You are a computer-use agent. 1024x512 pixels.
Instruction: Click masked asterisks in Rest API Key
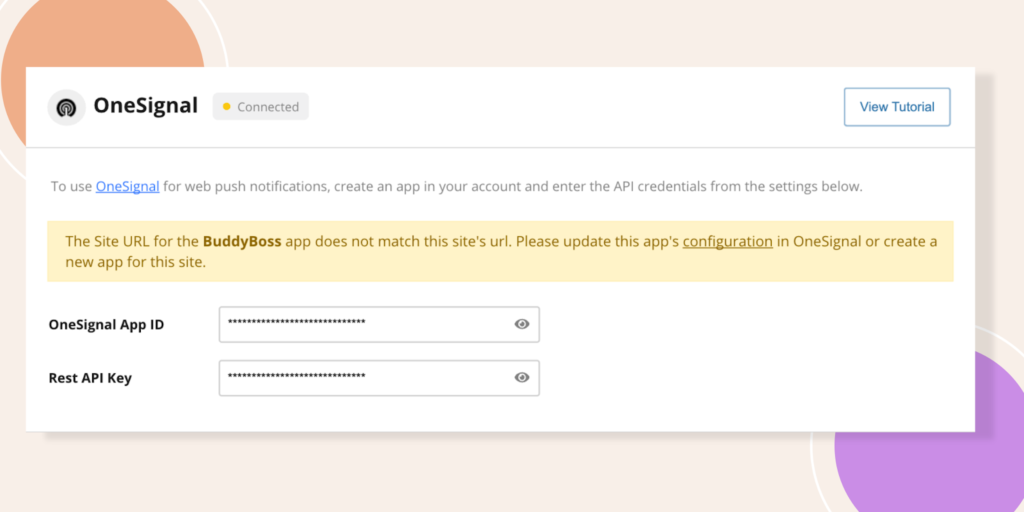[296, 375]
